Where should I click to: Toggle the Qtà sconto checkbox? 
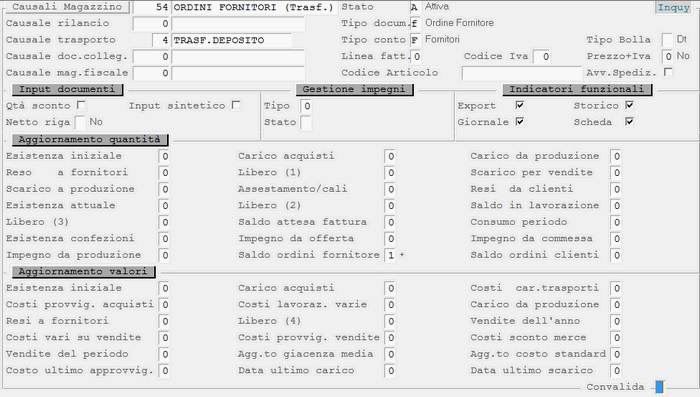tap(81, 105)
